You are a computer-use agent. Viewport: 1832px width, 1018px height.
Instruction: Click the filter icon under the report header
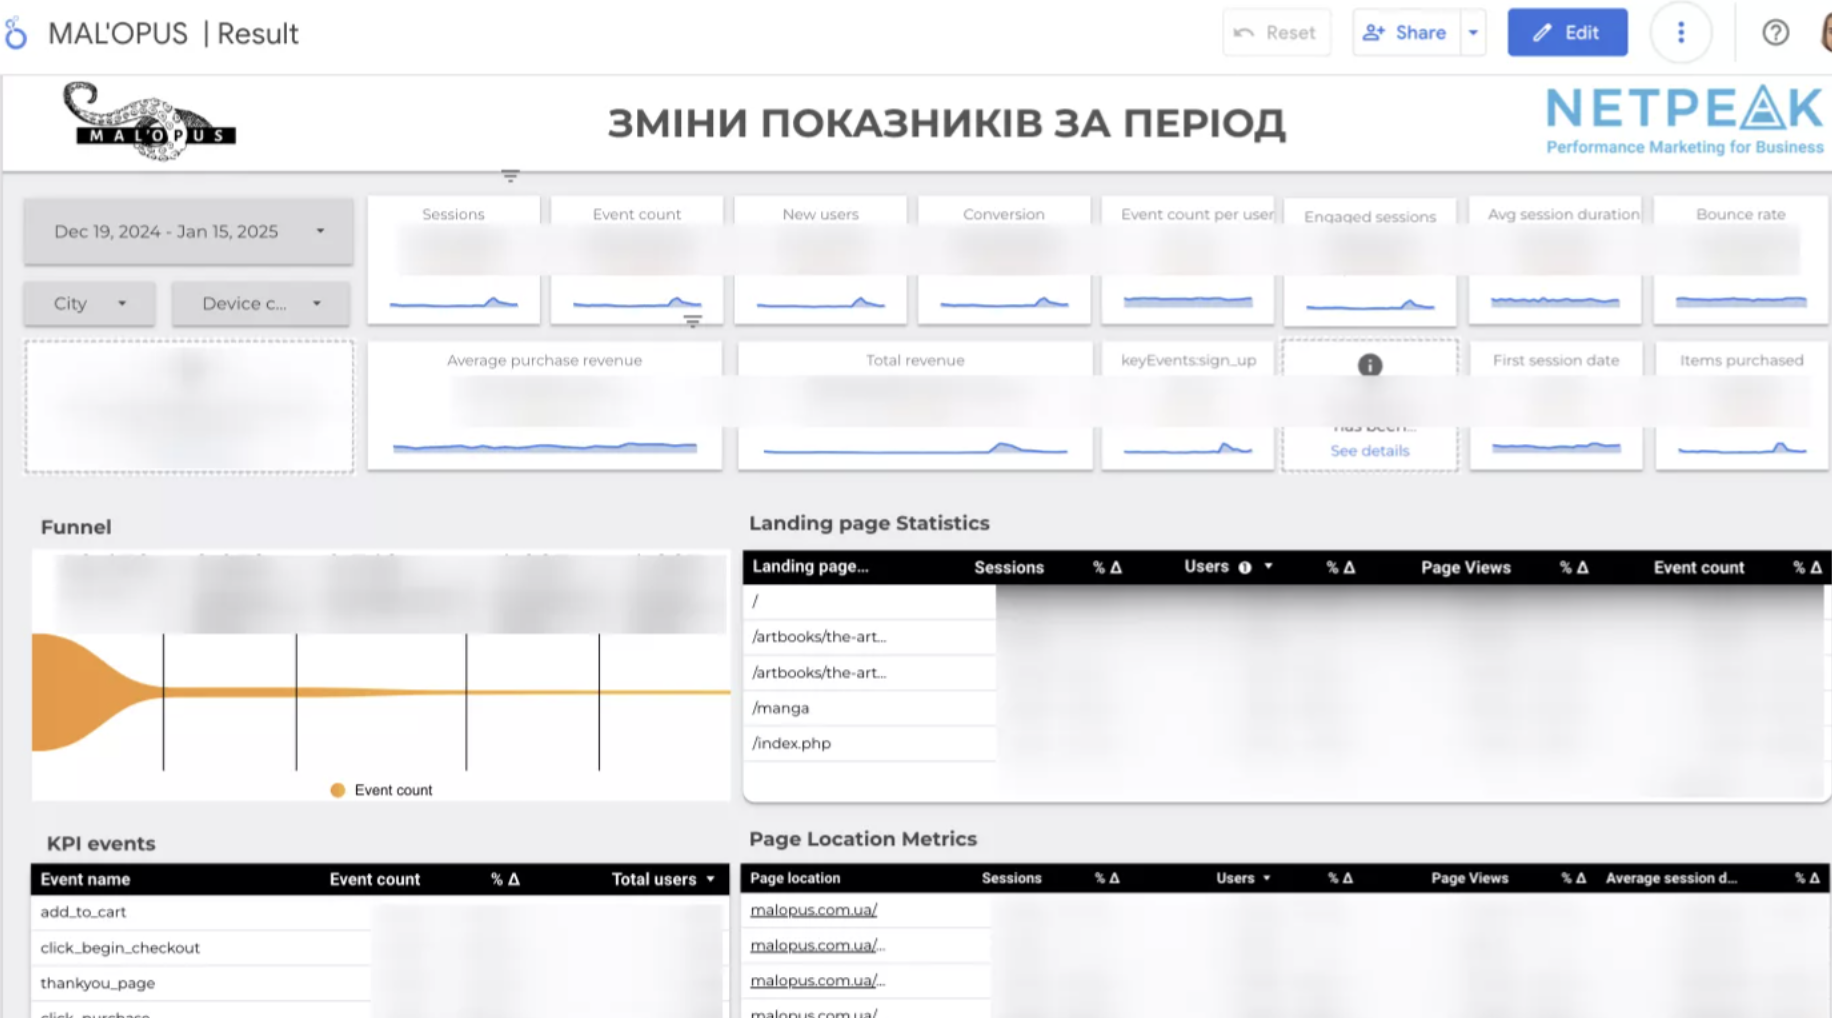point(510,177)
